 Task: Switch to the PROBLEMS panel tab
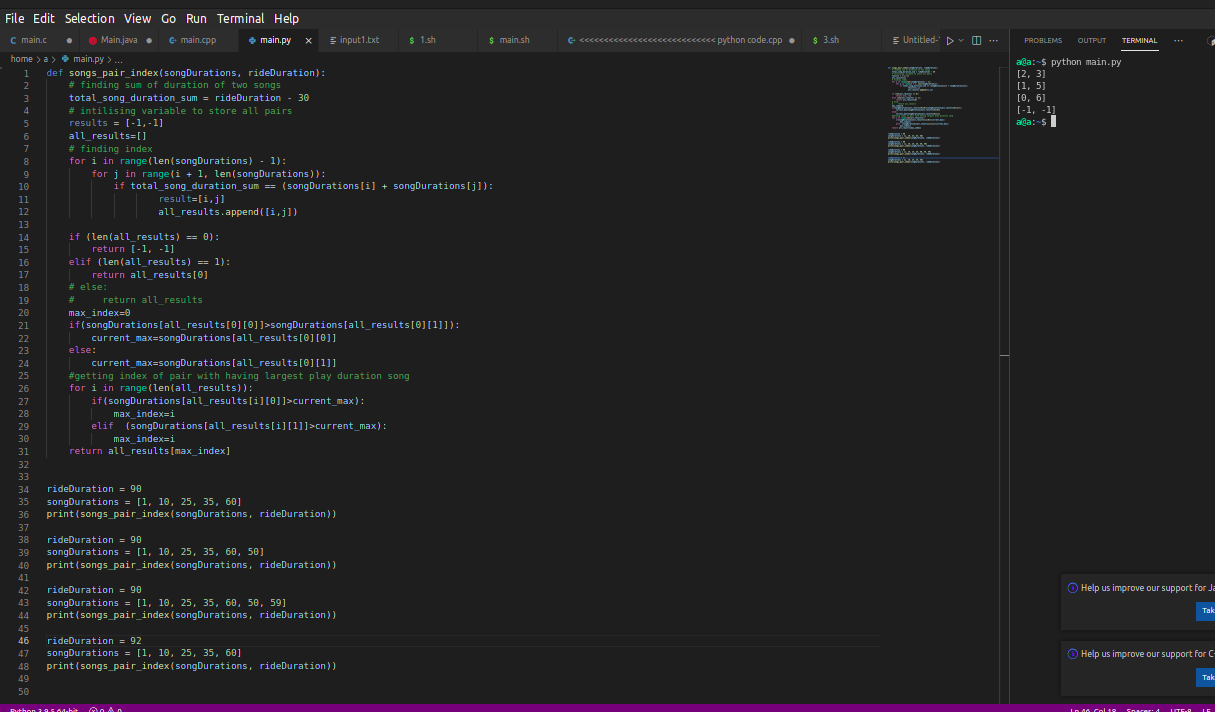[1043, 41]
